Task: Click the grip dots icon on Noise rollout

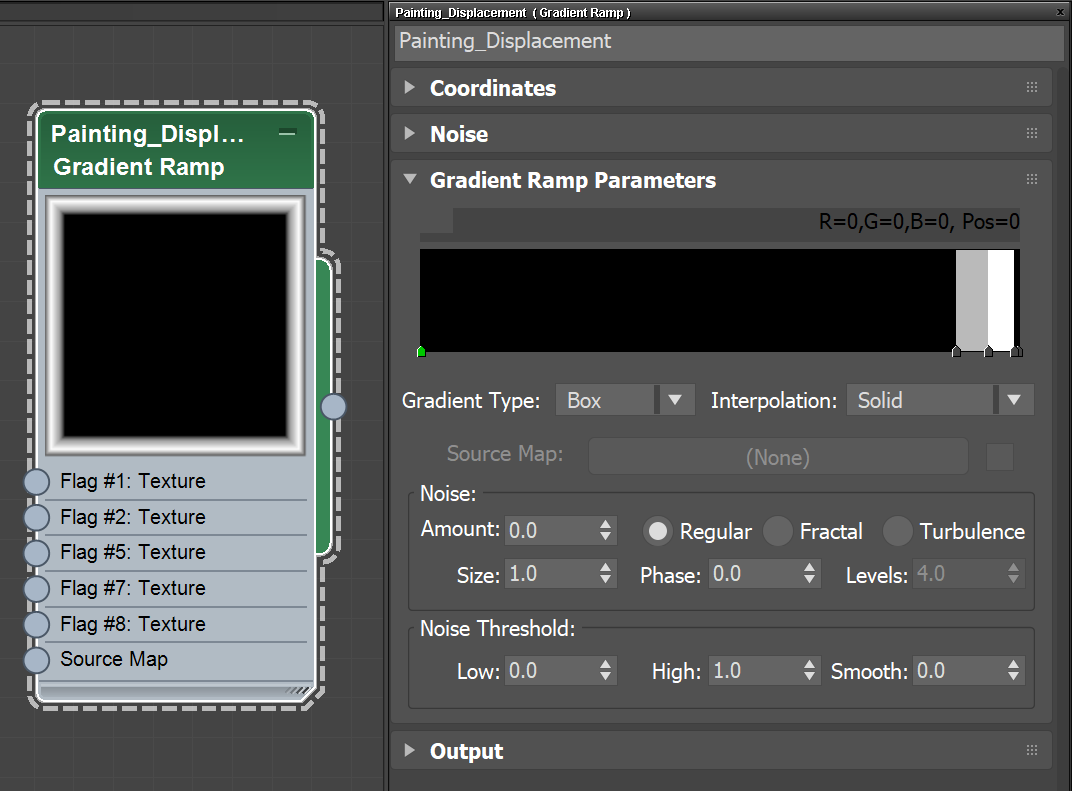Action: [1032, 133]
